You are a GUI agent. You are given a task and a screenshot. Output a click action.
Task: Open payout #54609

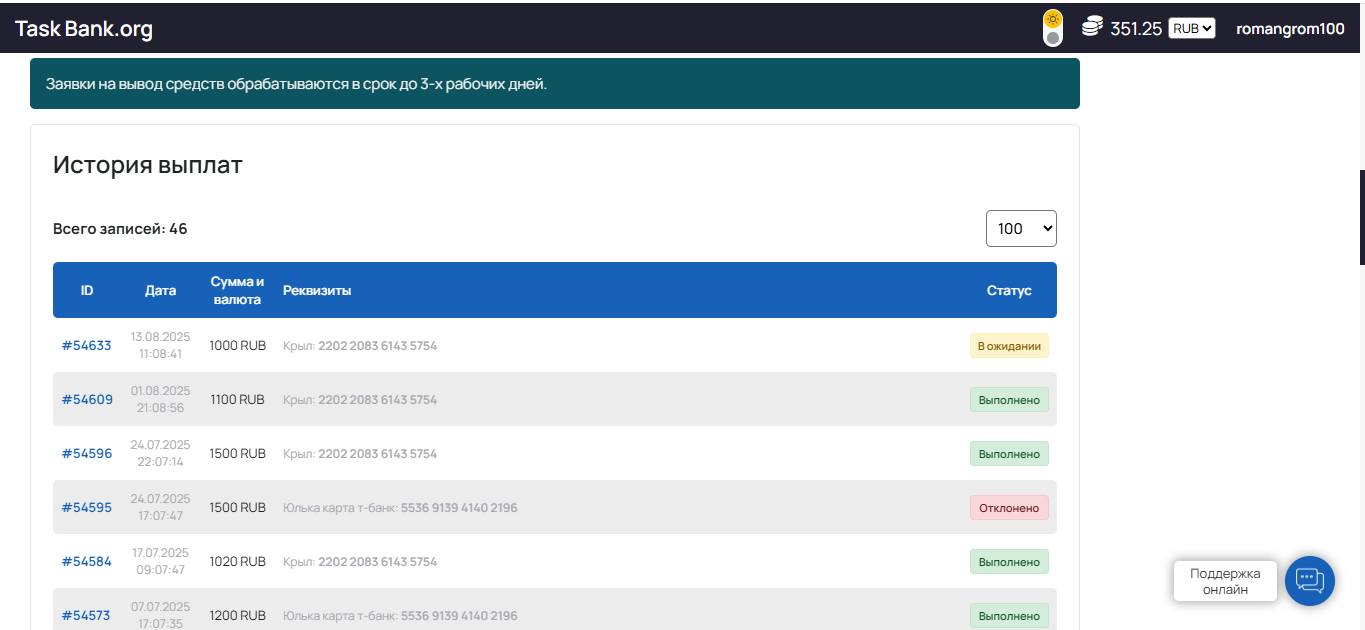(x=87, y=400)
